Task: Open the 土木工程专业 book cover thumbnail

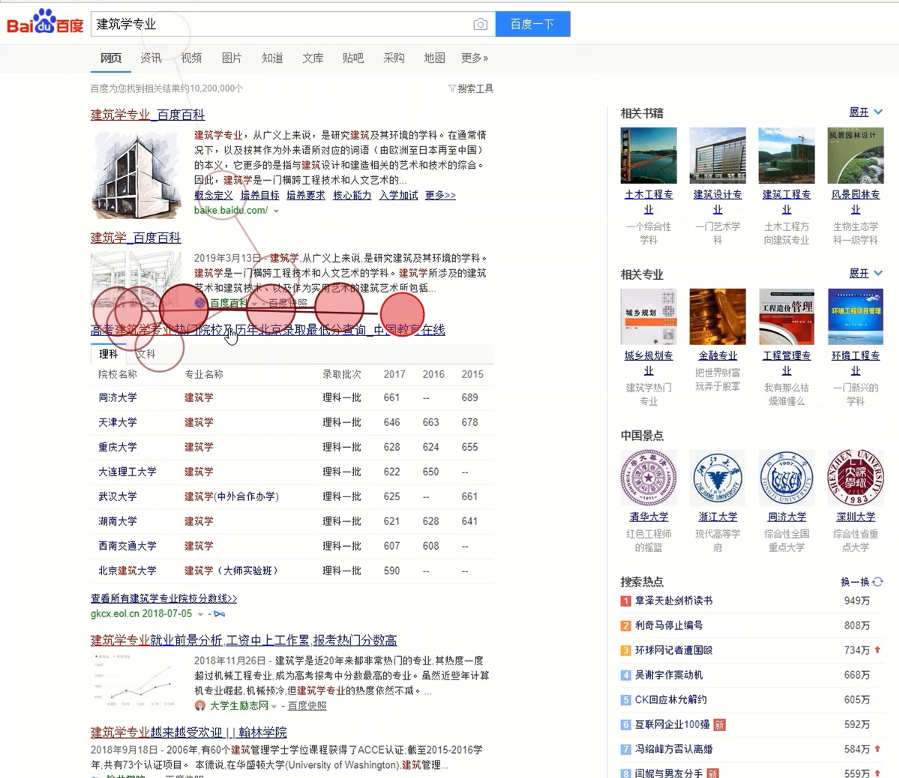Action: click(648, 155)
